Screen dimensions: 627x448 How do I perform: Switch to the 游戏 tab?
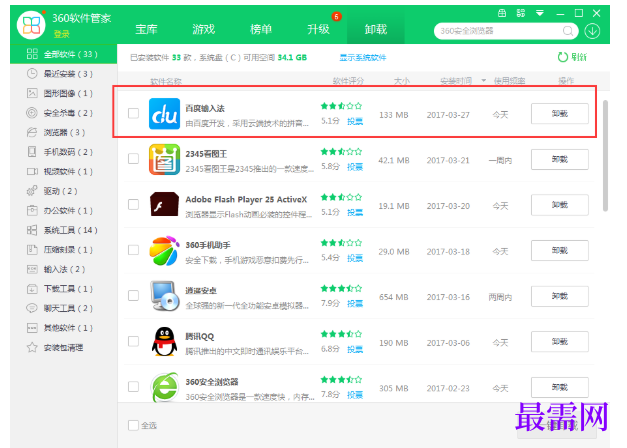tap(204, 29)
